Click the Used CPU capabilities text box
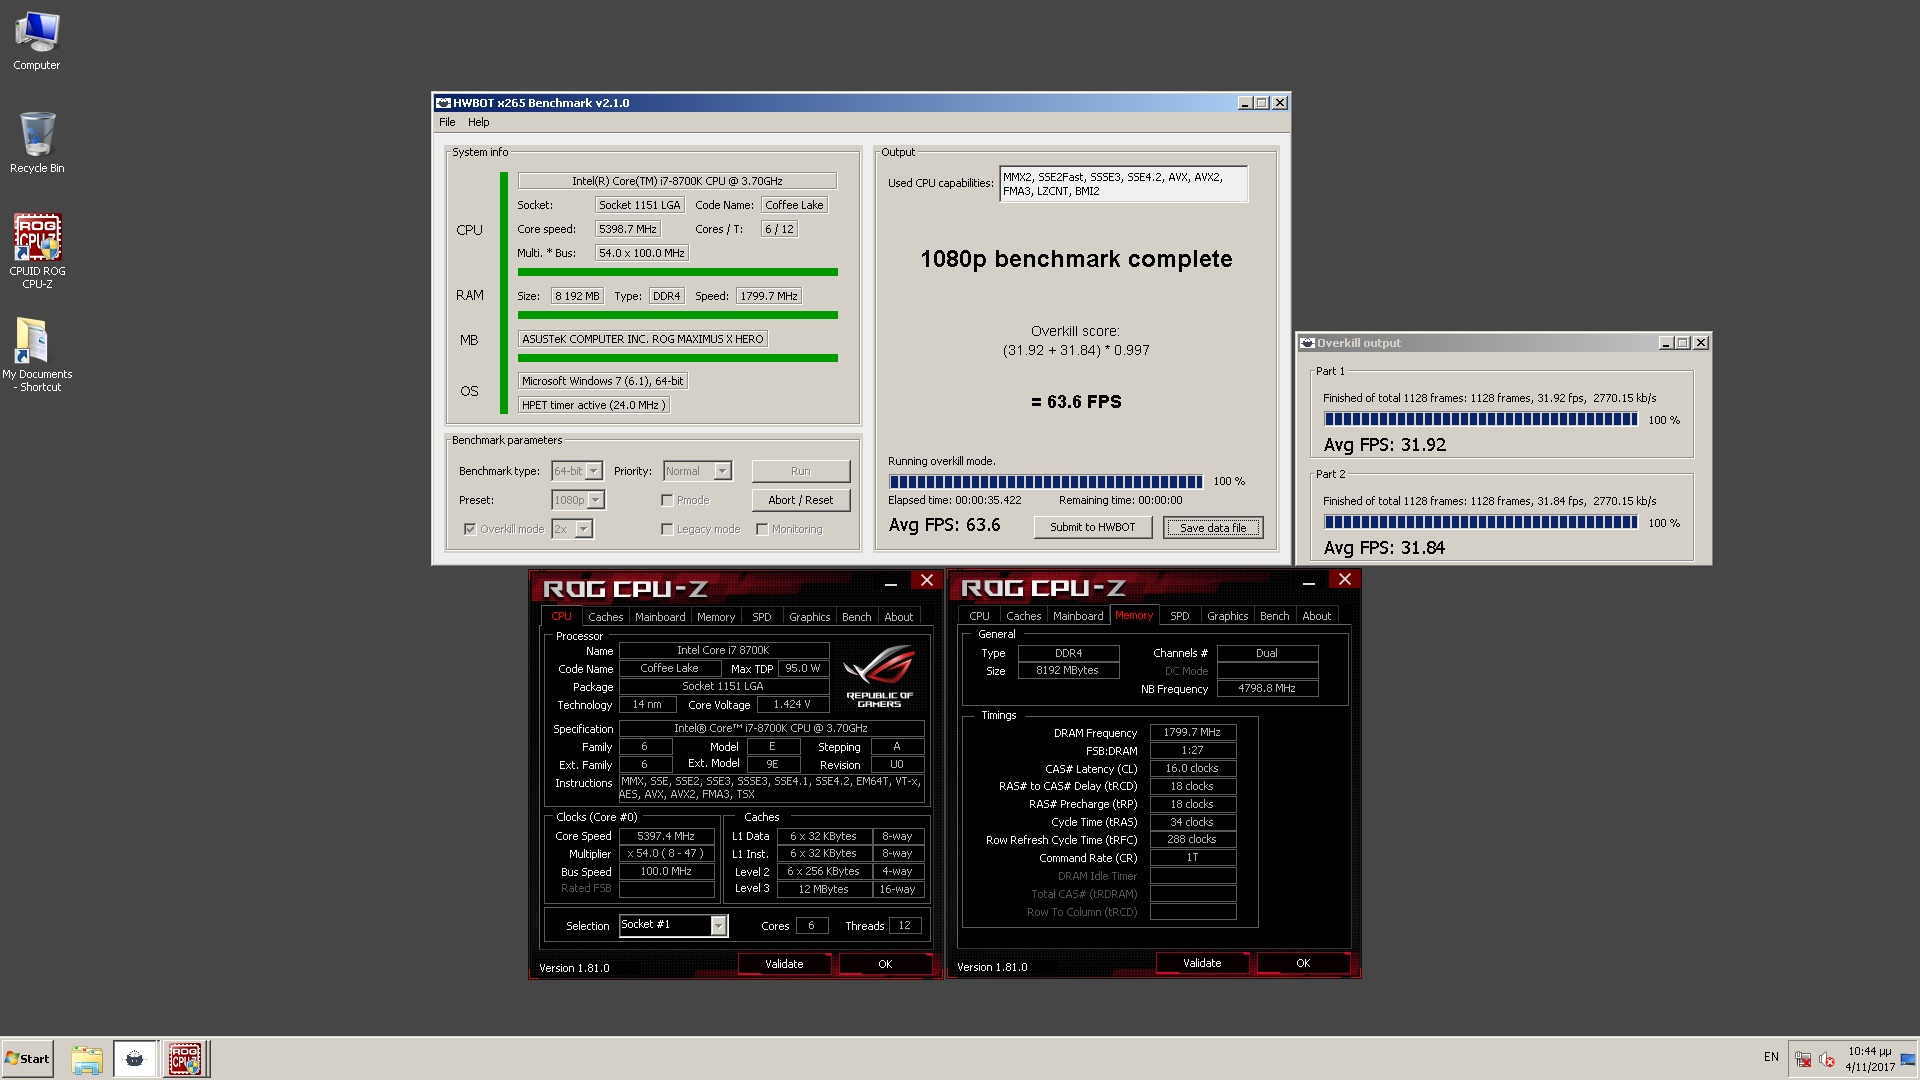The height and width of the screenshot is (1080, 1920). 1123,184
